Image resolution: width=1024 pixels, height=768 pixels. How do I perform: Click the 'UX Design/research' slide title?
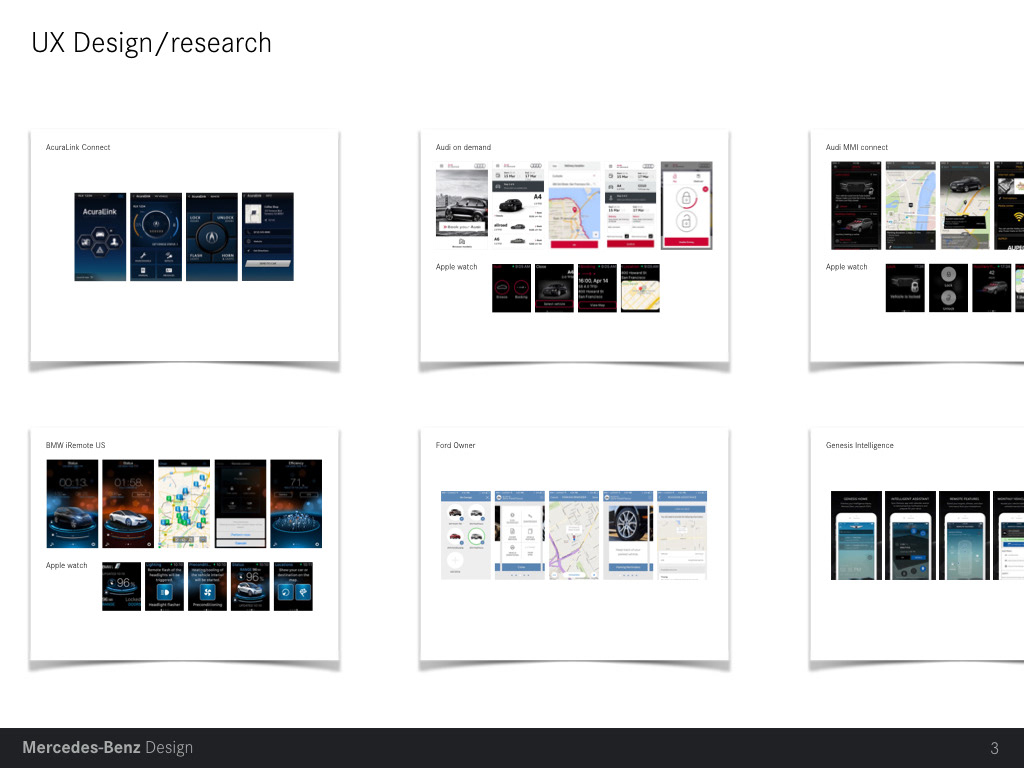(x=151, y=43)
